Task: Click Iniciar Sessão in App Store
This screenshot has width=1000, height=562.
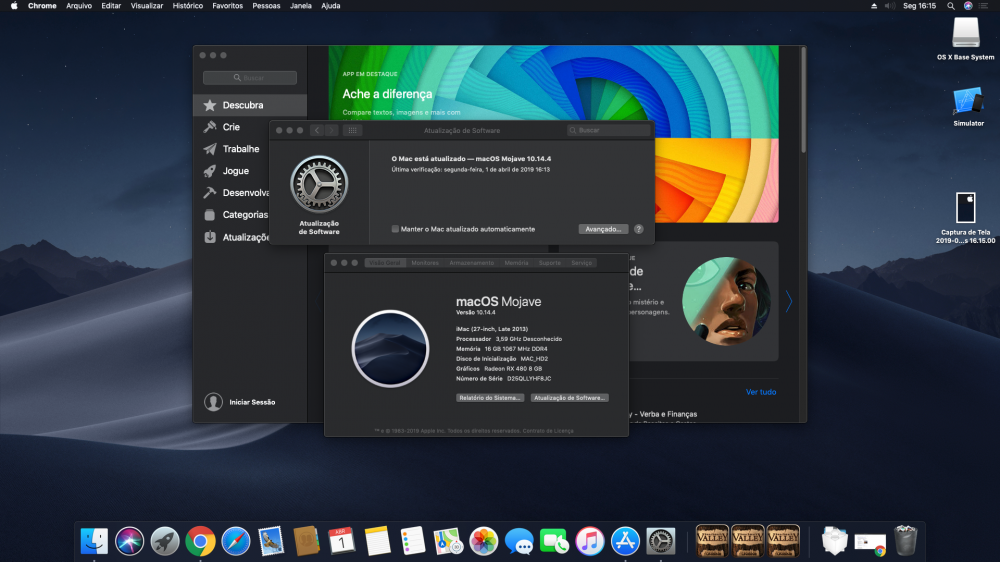Action: tap(240, 402)
